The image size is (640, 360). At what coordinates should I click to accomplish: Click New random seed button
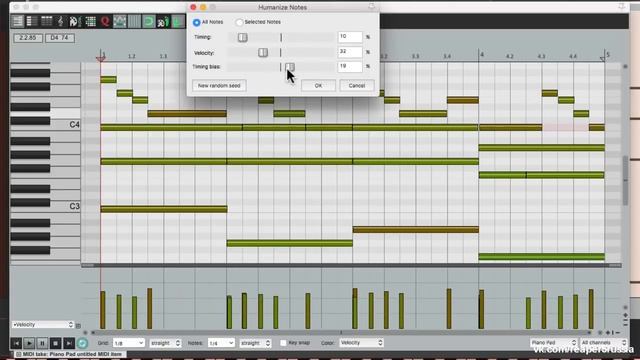[x=219, y=86]
